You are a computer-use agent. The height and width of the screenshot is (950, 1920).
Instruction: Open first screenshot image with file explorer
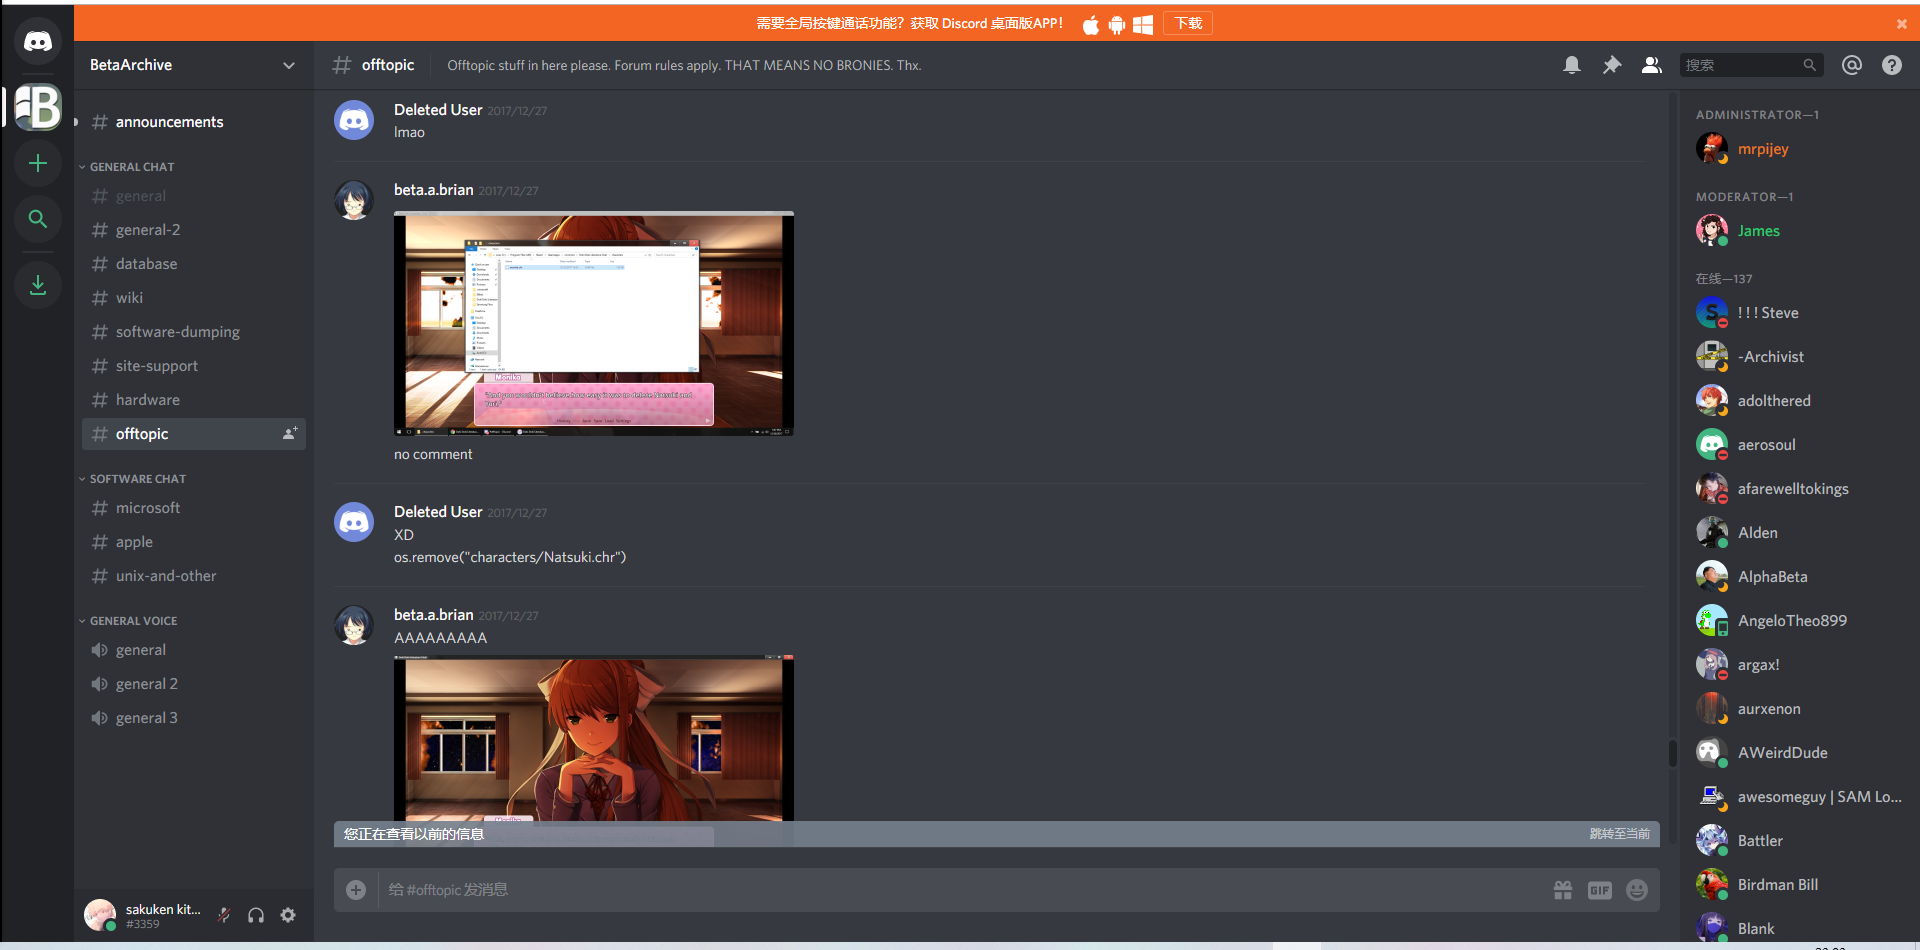(x=594, y=324)
